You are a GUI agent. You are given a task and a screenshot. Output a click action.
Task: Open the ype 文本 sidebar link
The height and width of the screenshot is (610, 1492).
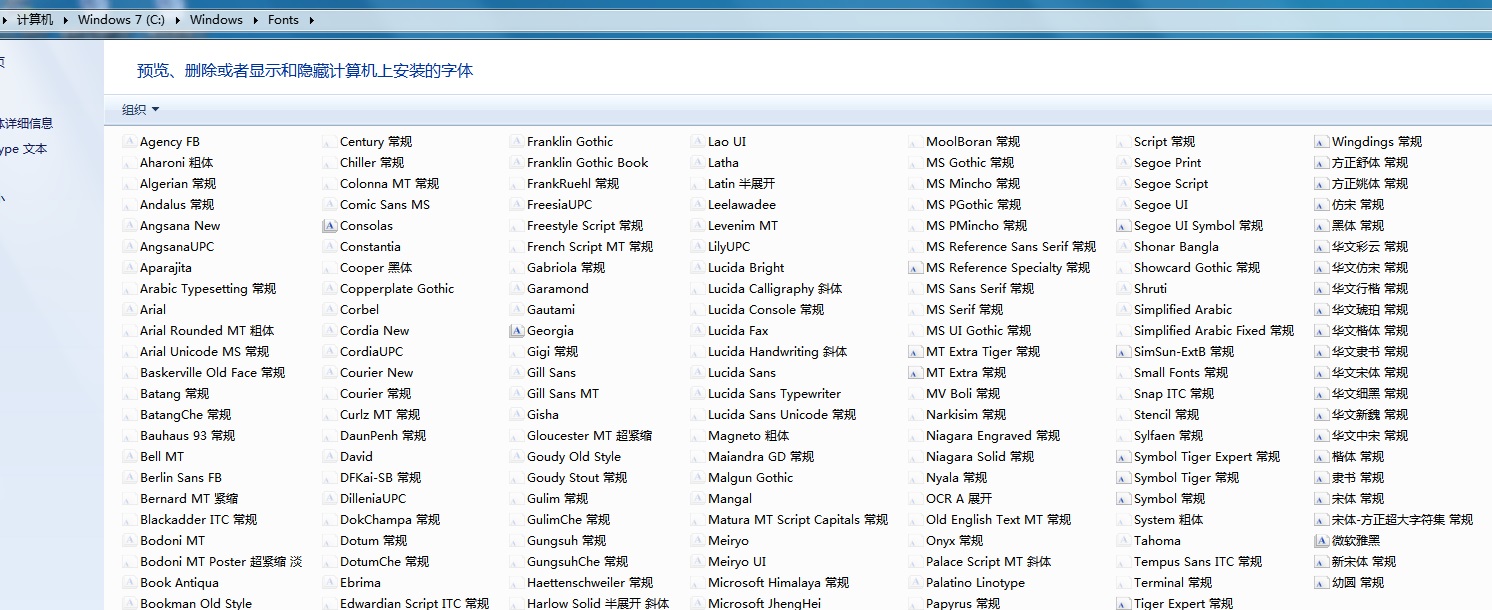pyautogui.click(x=23, y=150)
